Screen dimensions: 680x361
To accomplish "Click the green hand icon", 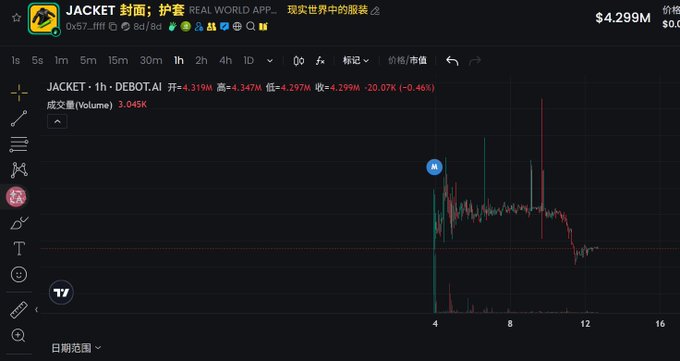I will click(172, 26).
